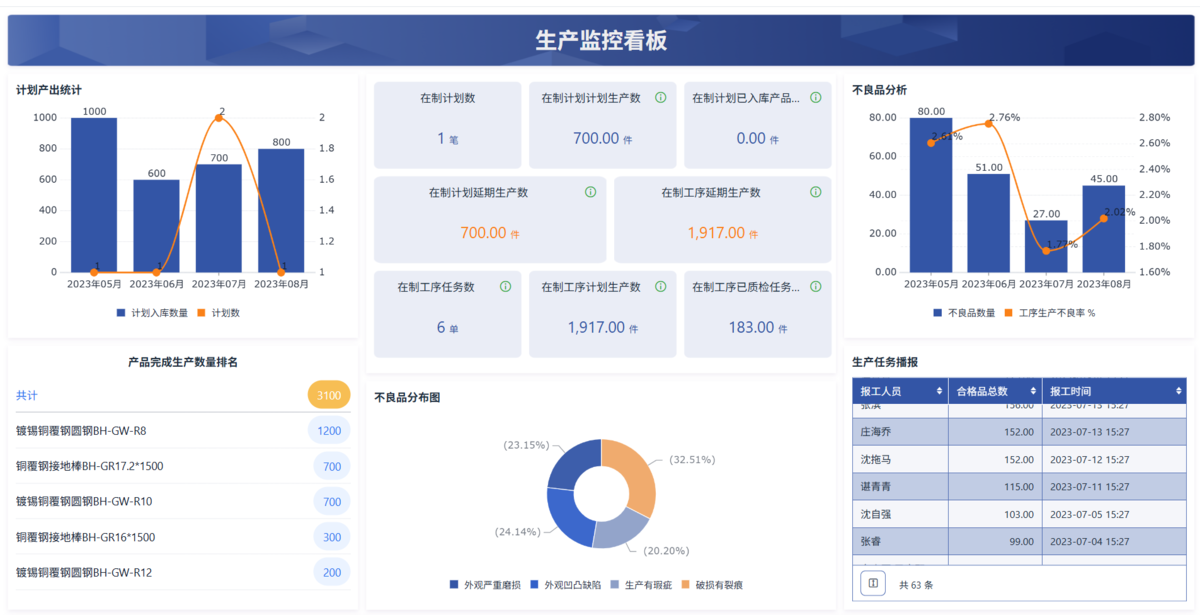Viewport: 1200px width, 615px height.
Task: Click the 在制计划数 card
Action: [x=448, y=125]
